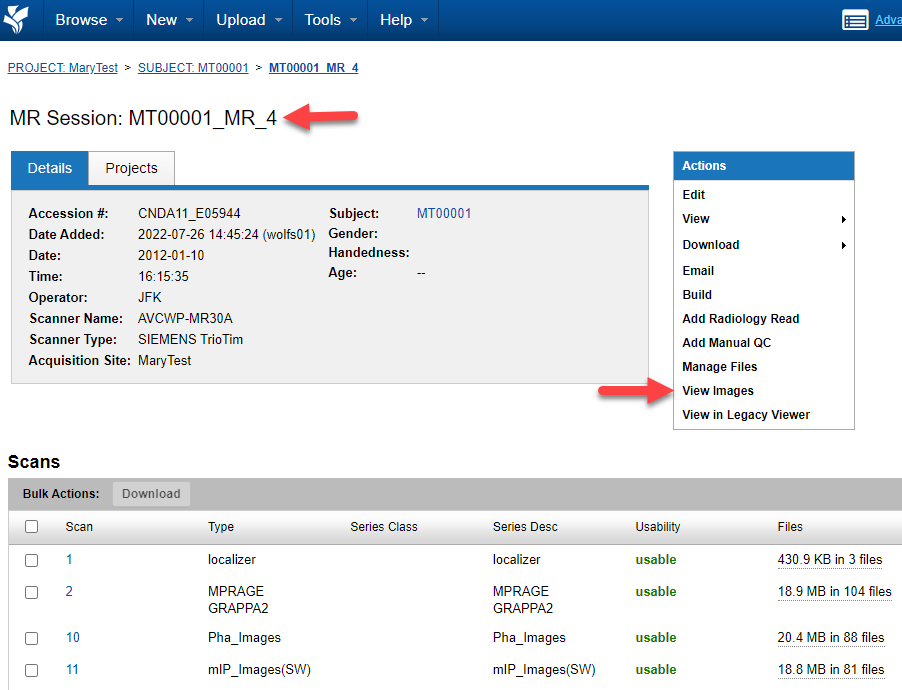
Task: Click the bulk Download button
Action: tap(151, 494)
